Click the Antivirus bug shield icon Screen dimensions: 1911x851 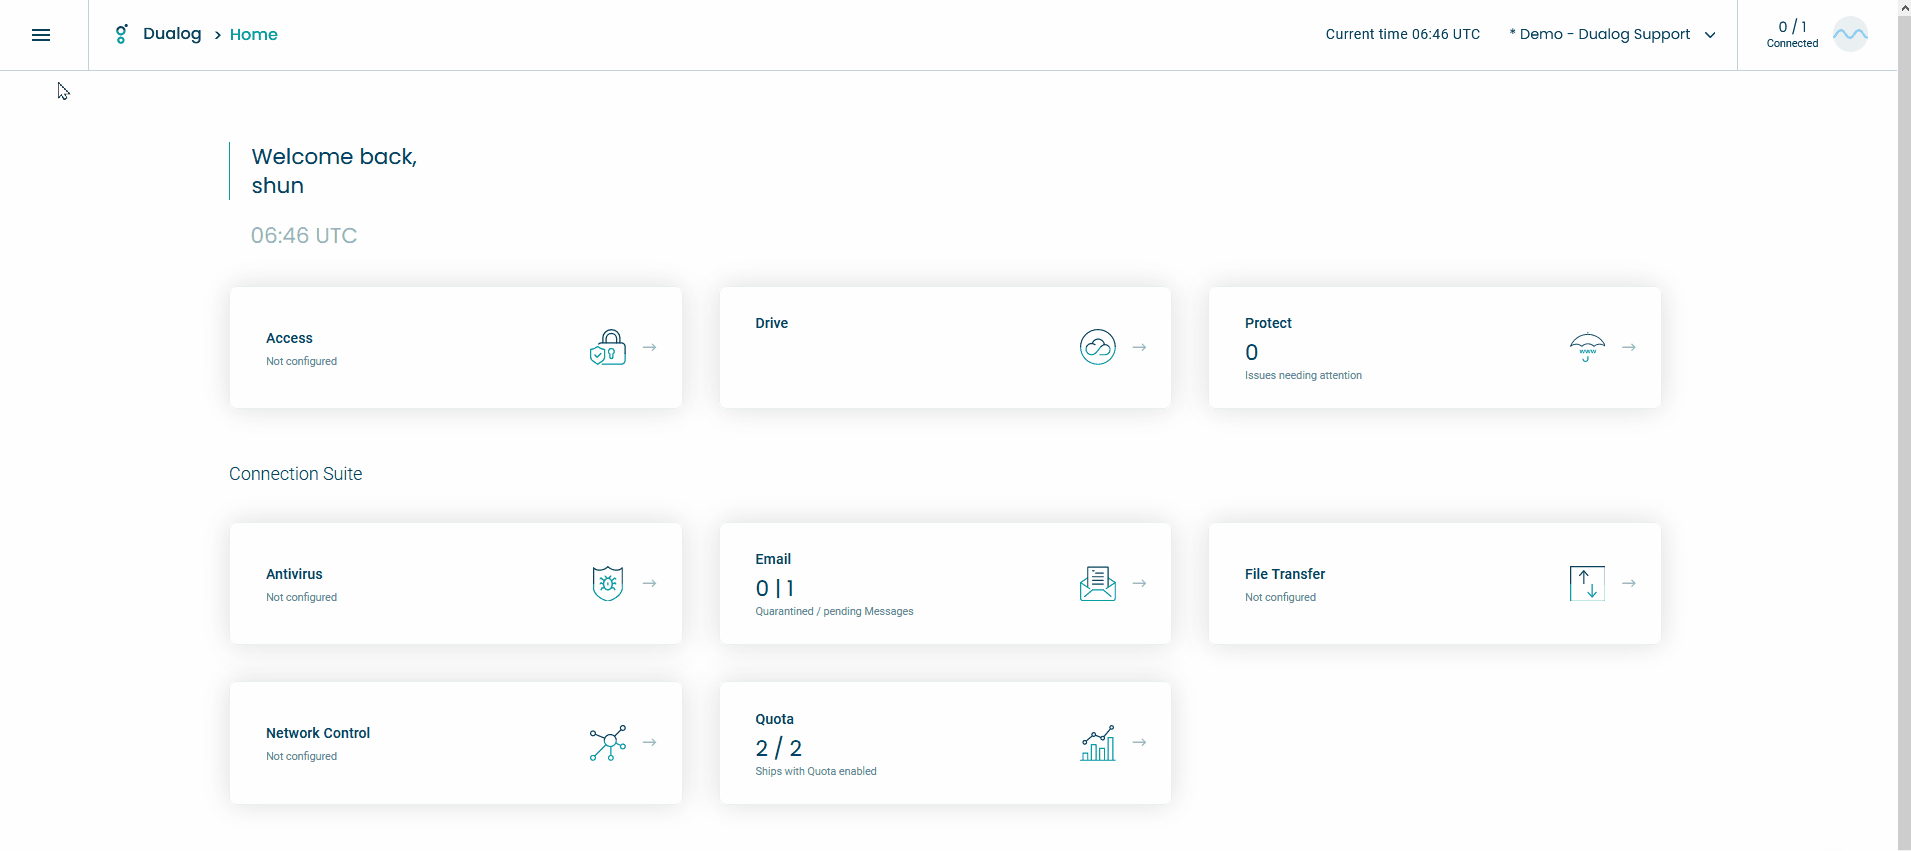coord(608,583)
